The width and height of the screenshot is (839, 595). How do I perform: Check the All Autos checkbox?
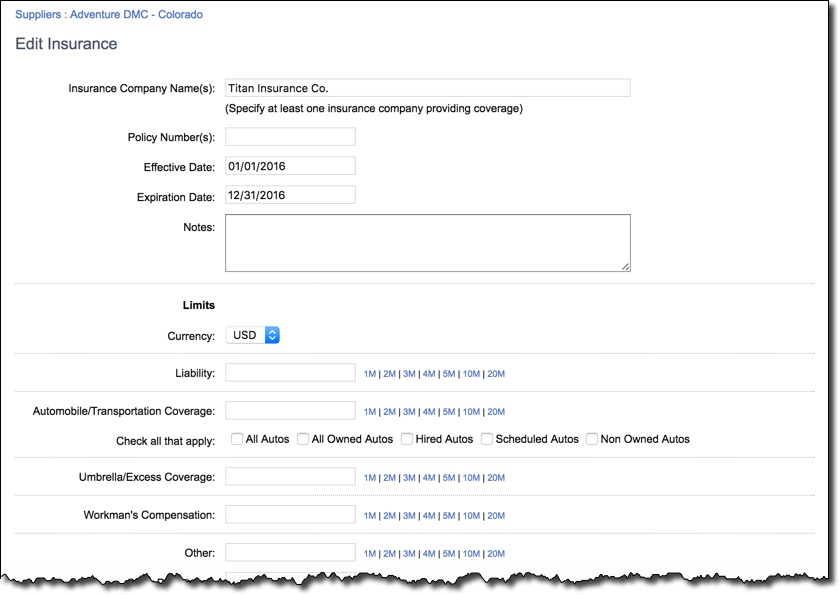236,438
